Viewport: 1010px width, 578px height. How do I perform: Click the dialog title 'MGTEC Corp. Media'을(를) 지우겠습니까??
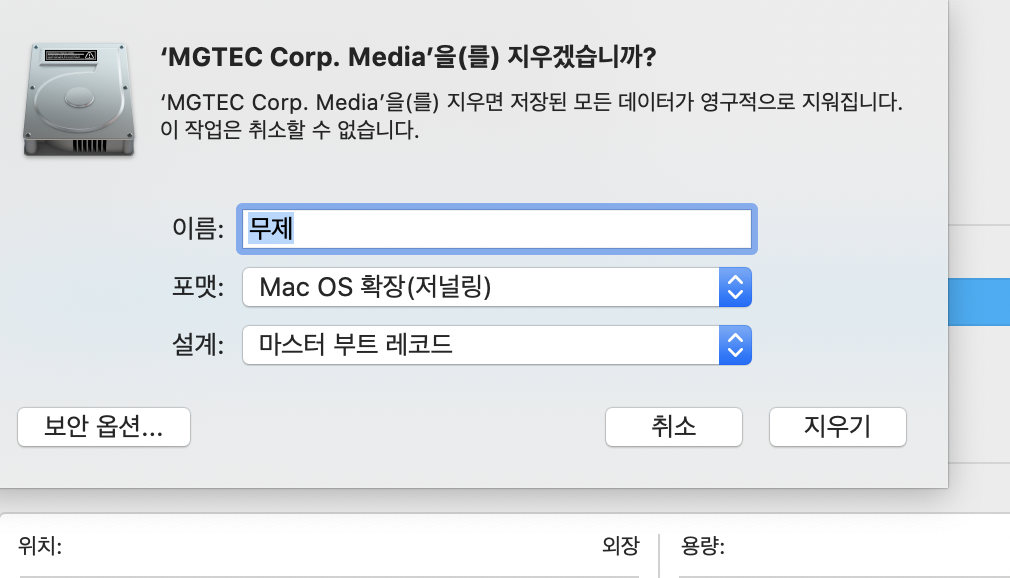(408, 57)
